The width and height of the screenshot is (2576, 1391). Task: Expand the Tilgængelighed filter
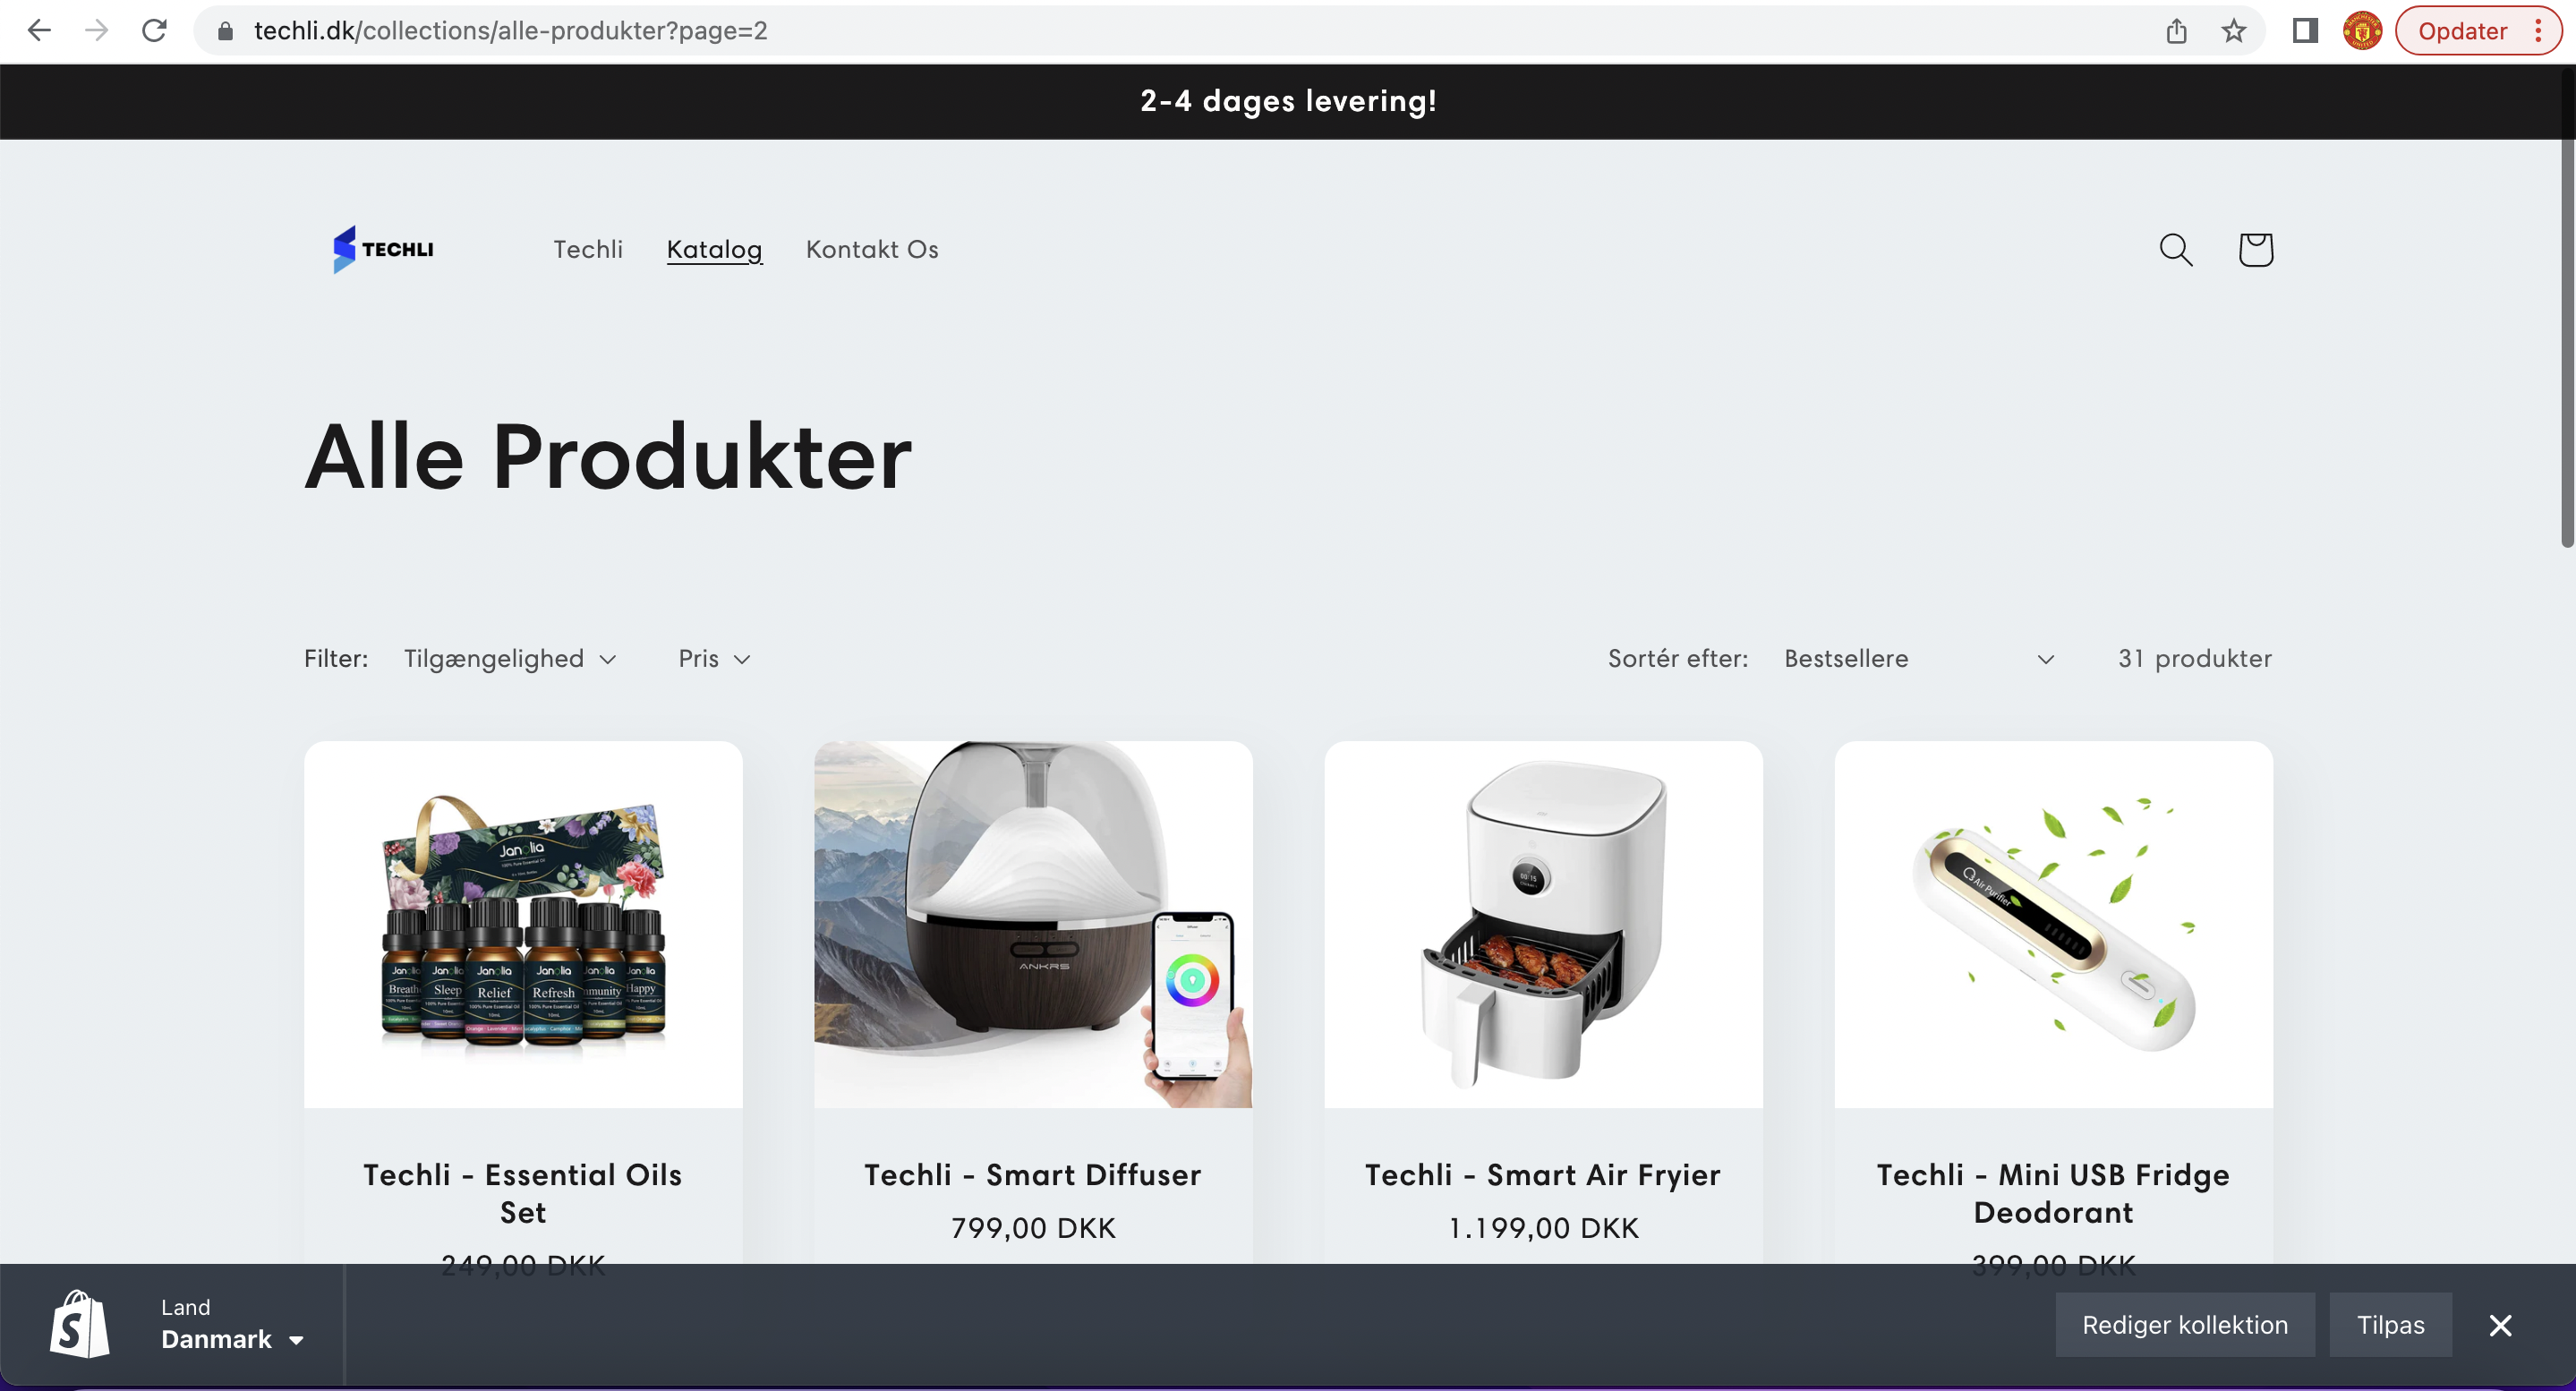click(510, 658)
